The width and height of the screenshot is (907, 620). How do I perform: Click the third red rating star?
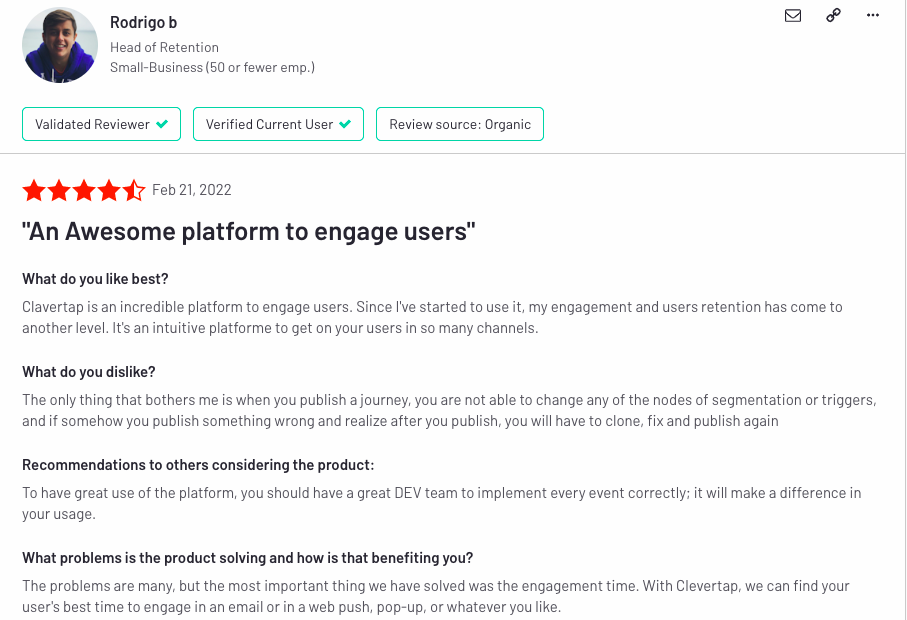pos(84,190)
